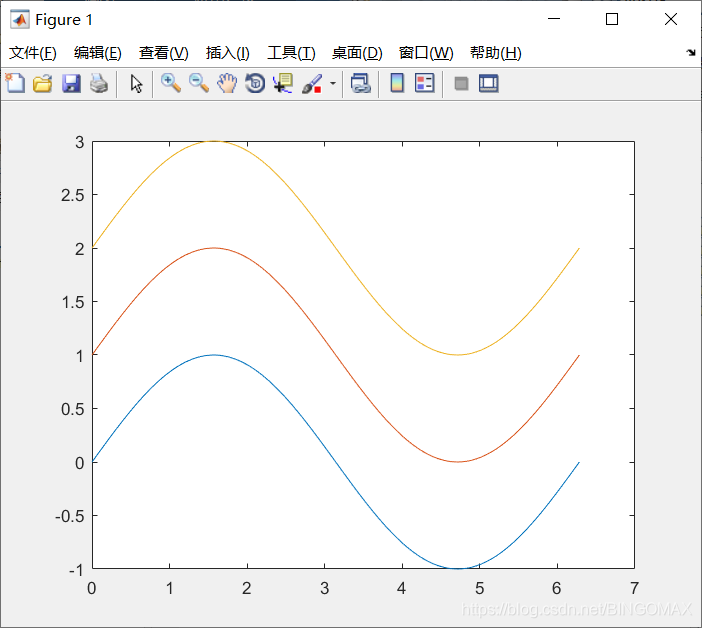Click the New Figure icon
This screenshot has width=702, height=628.
[x=15, y=84]
